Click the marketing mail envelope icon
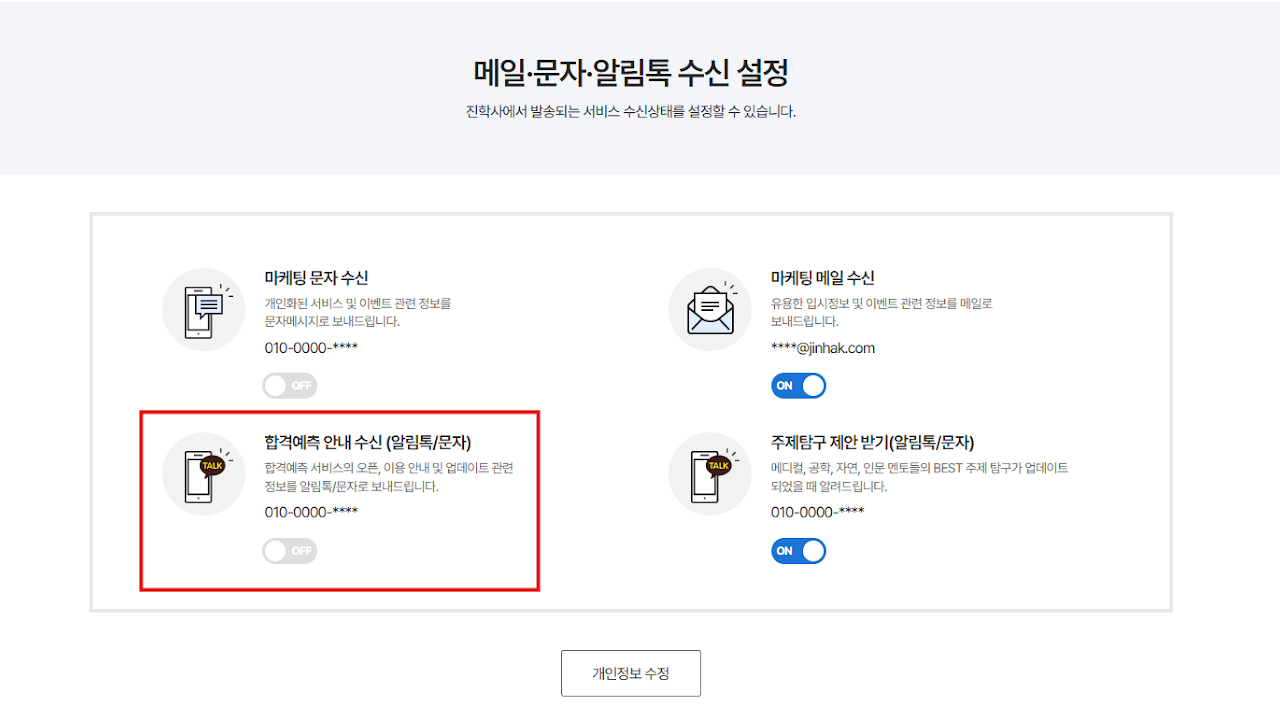This screenshot has width=1280, height=706. pos(710,309)
